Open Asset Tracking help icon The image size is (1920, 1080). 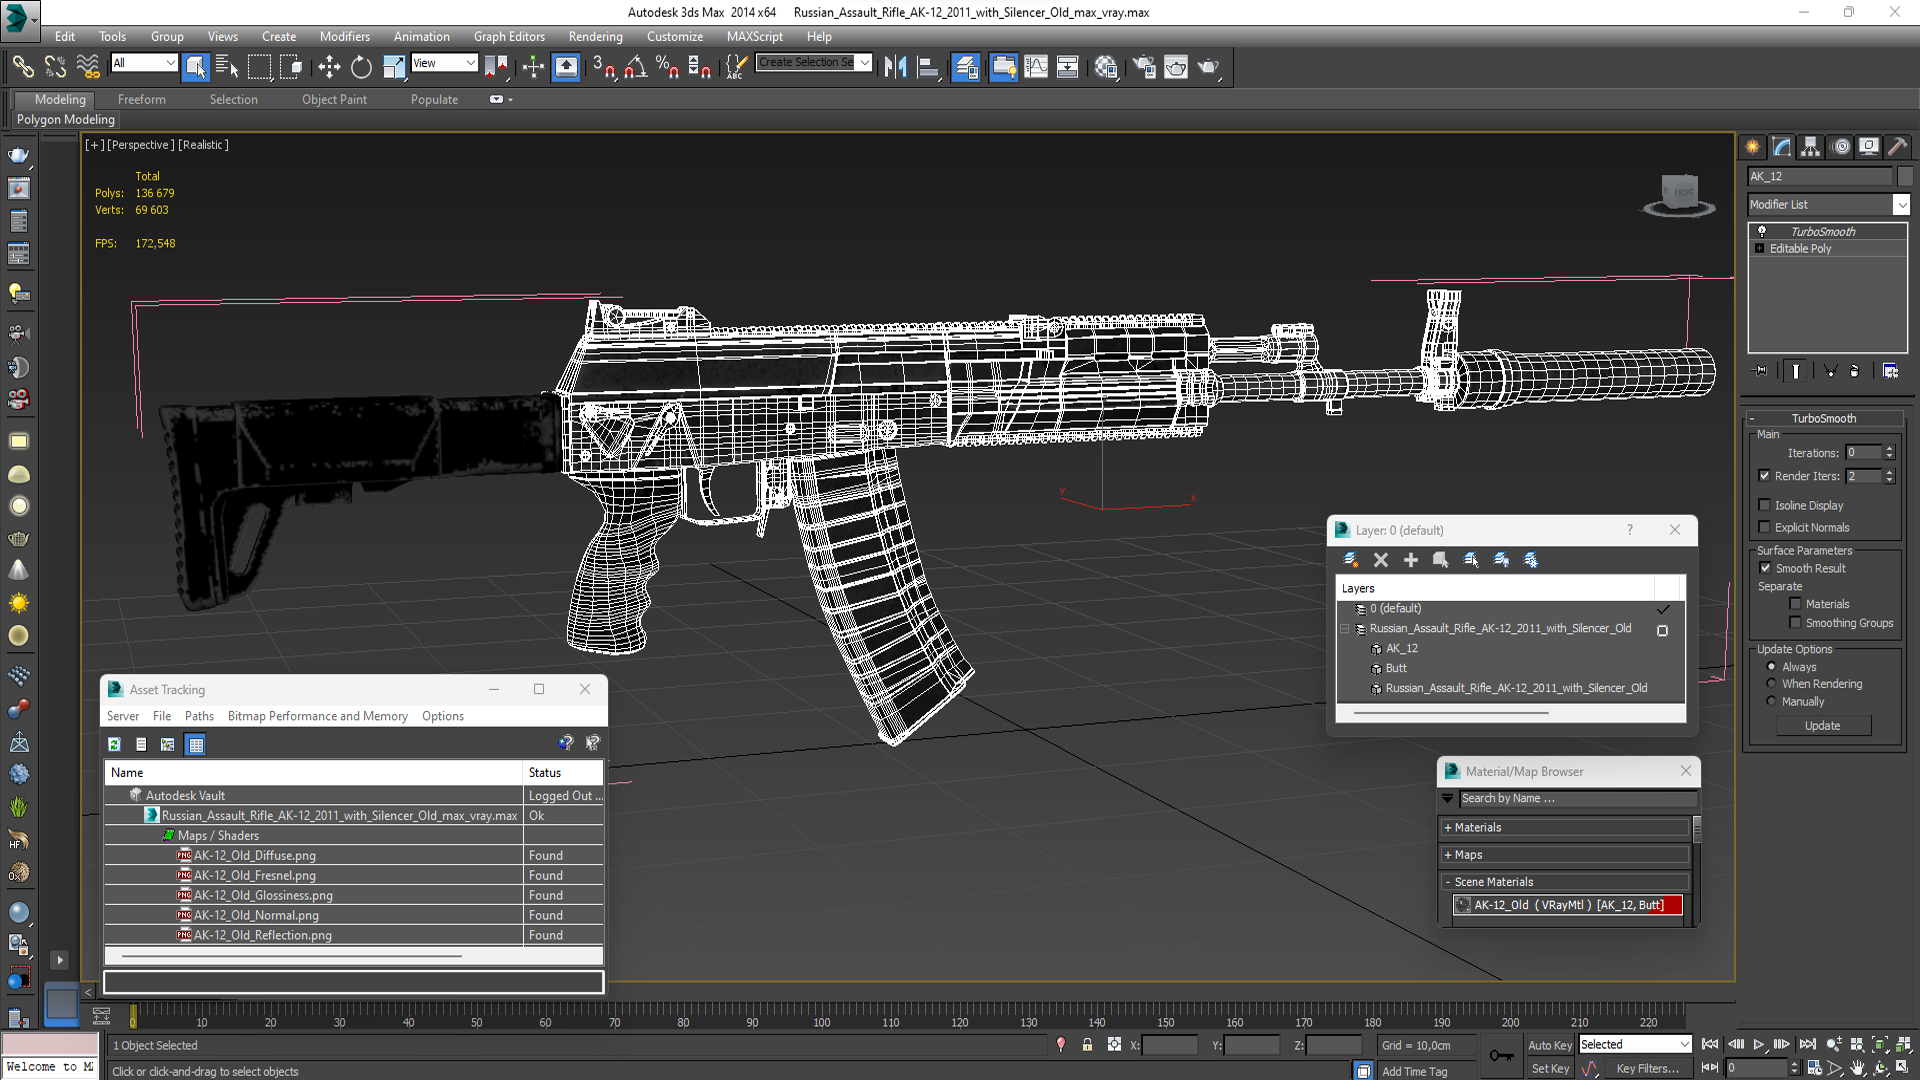click(566, 743)
